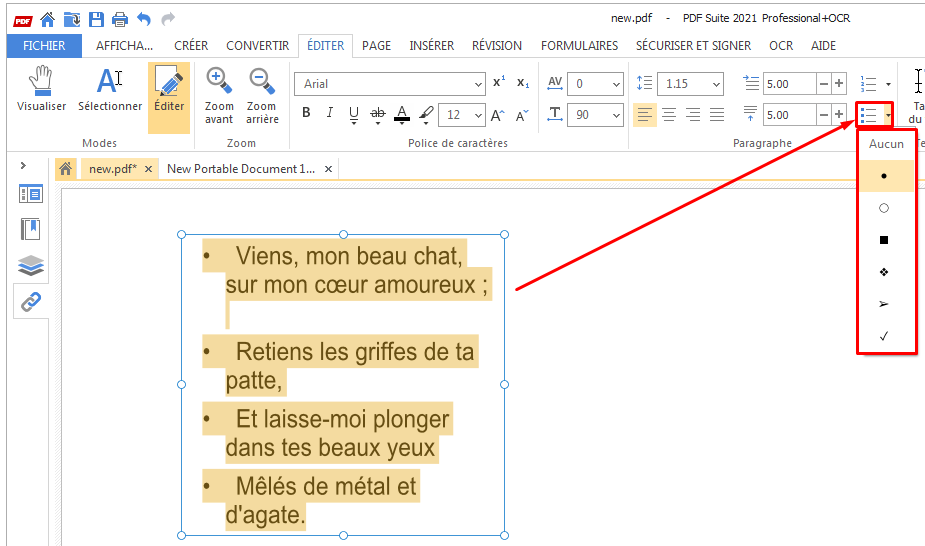Image resolution: width=925 pixels, height=546 pixels.
Task: Open the FICHIER menu
Action: pos(44,46)
